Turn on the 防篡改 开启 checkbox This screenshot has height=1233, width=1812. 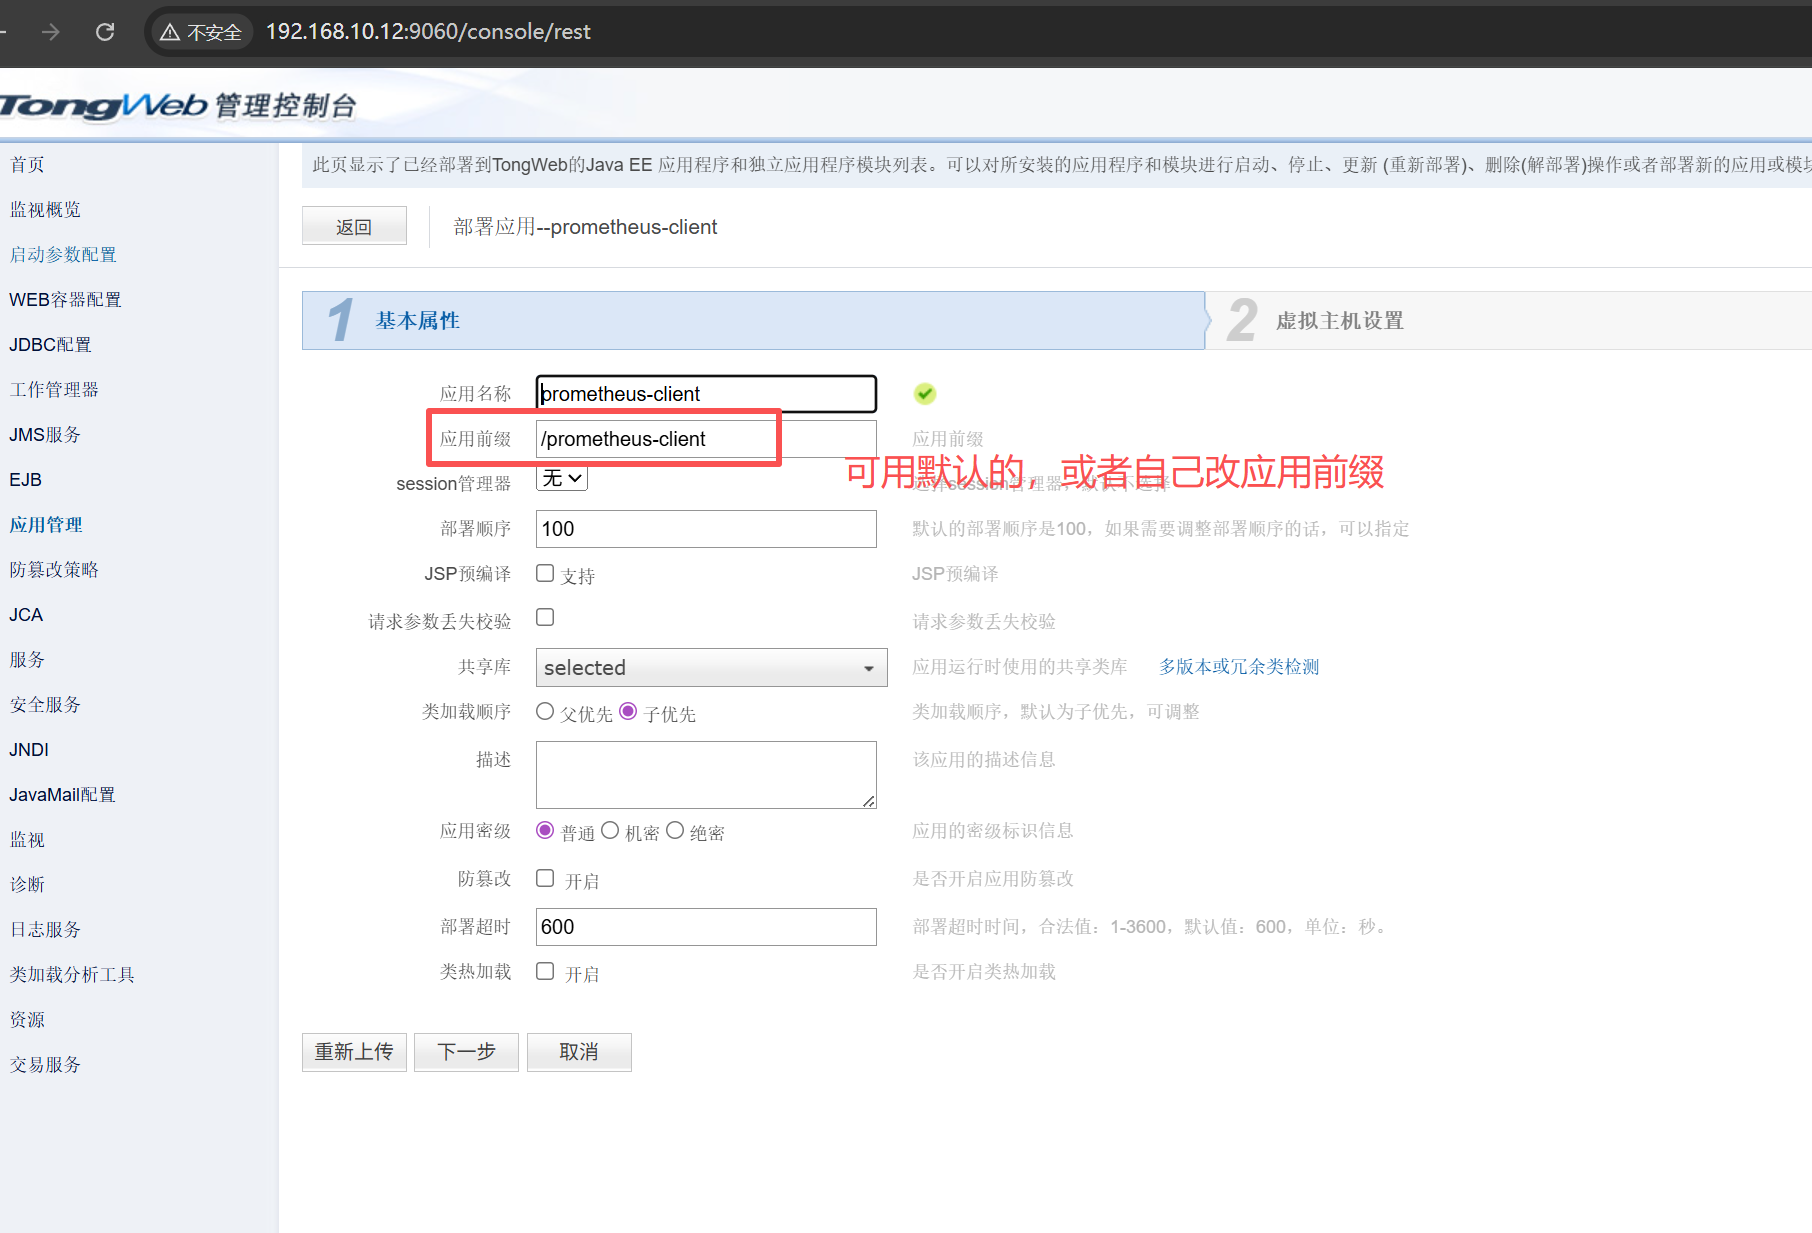point(545,878)
